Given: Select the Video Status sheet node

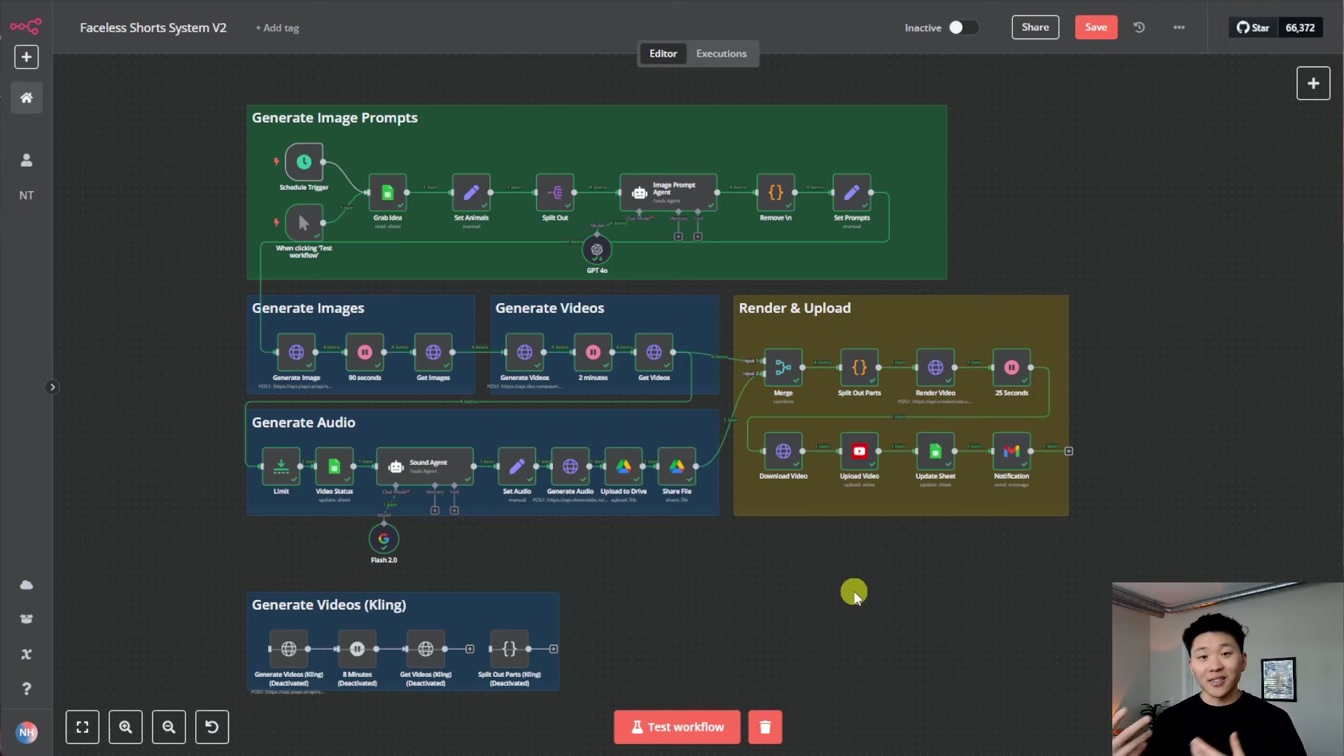Looking at the screenshot, I should pos(334,466).
